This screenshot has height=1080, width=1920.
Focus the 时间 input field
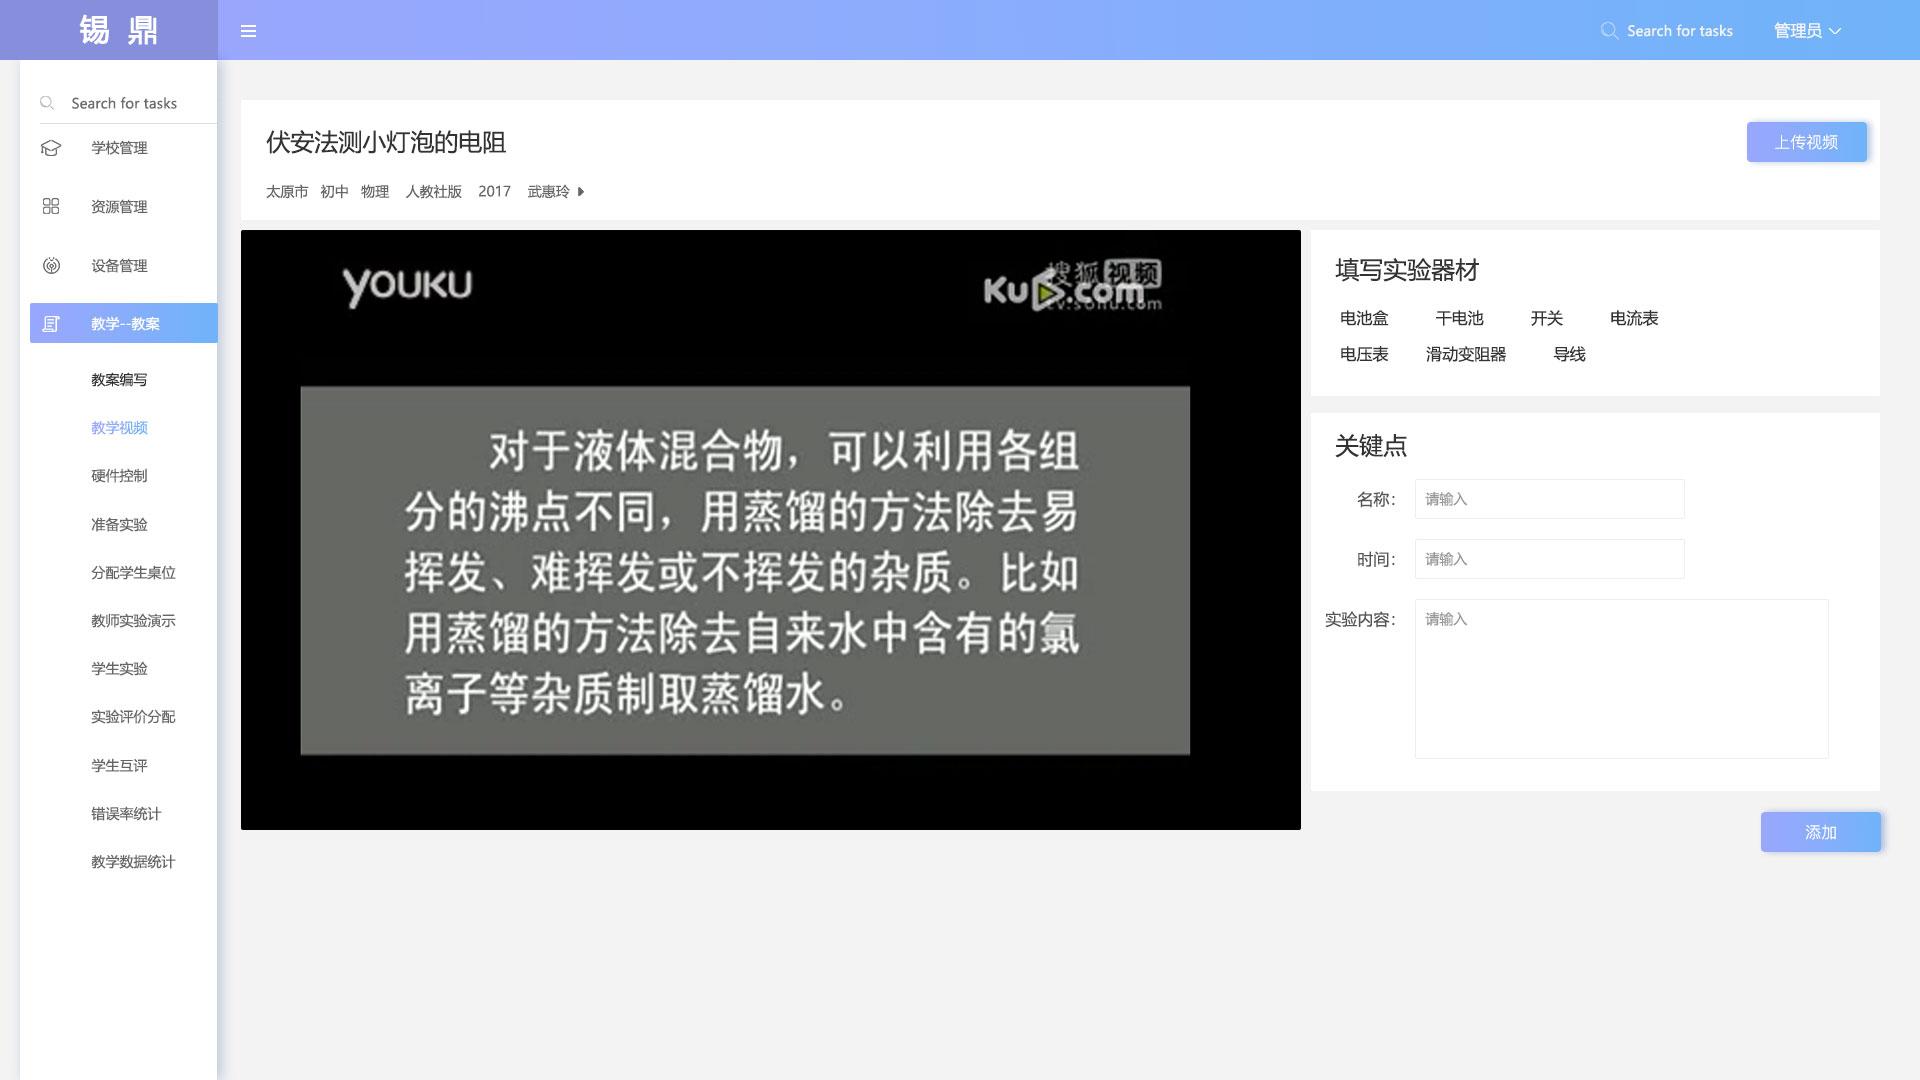pos(1549,559)
